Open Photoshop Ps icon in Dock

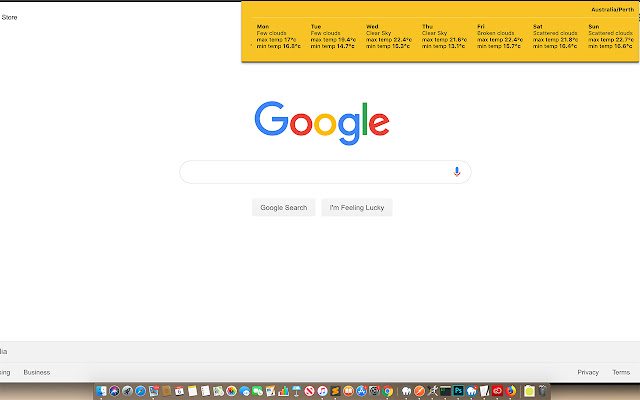458,391
